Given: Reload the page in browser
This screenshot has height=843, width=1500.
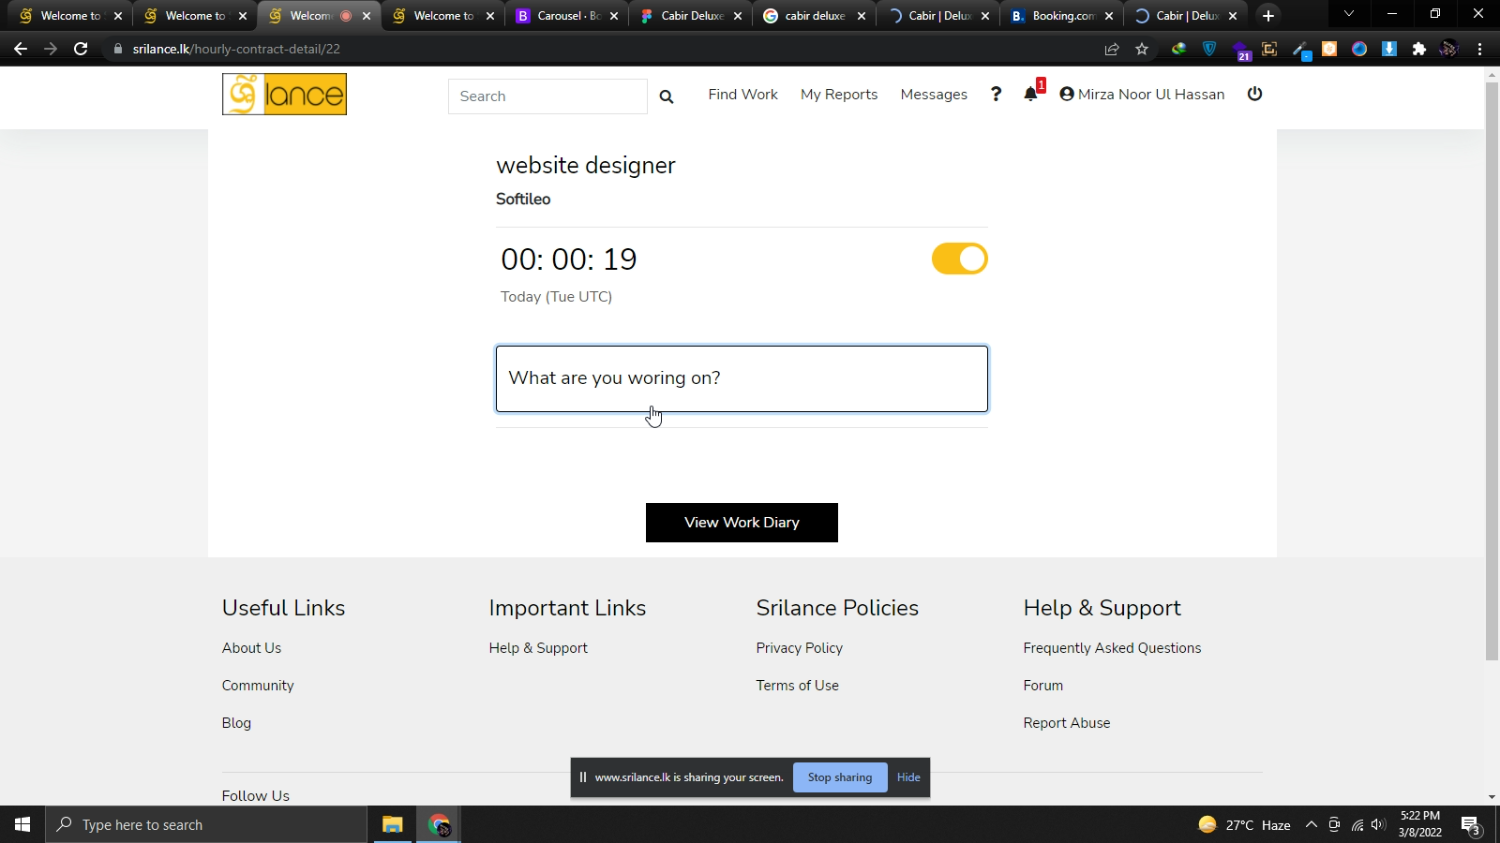Looking at the screenshot, I should (x=81, y=49).
